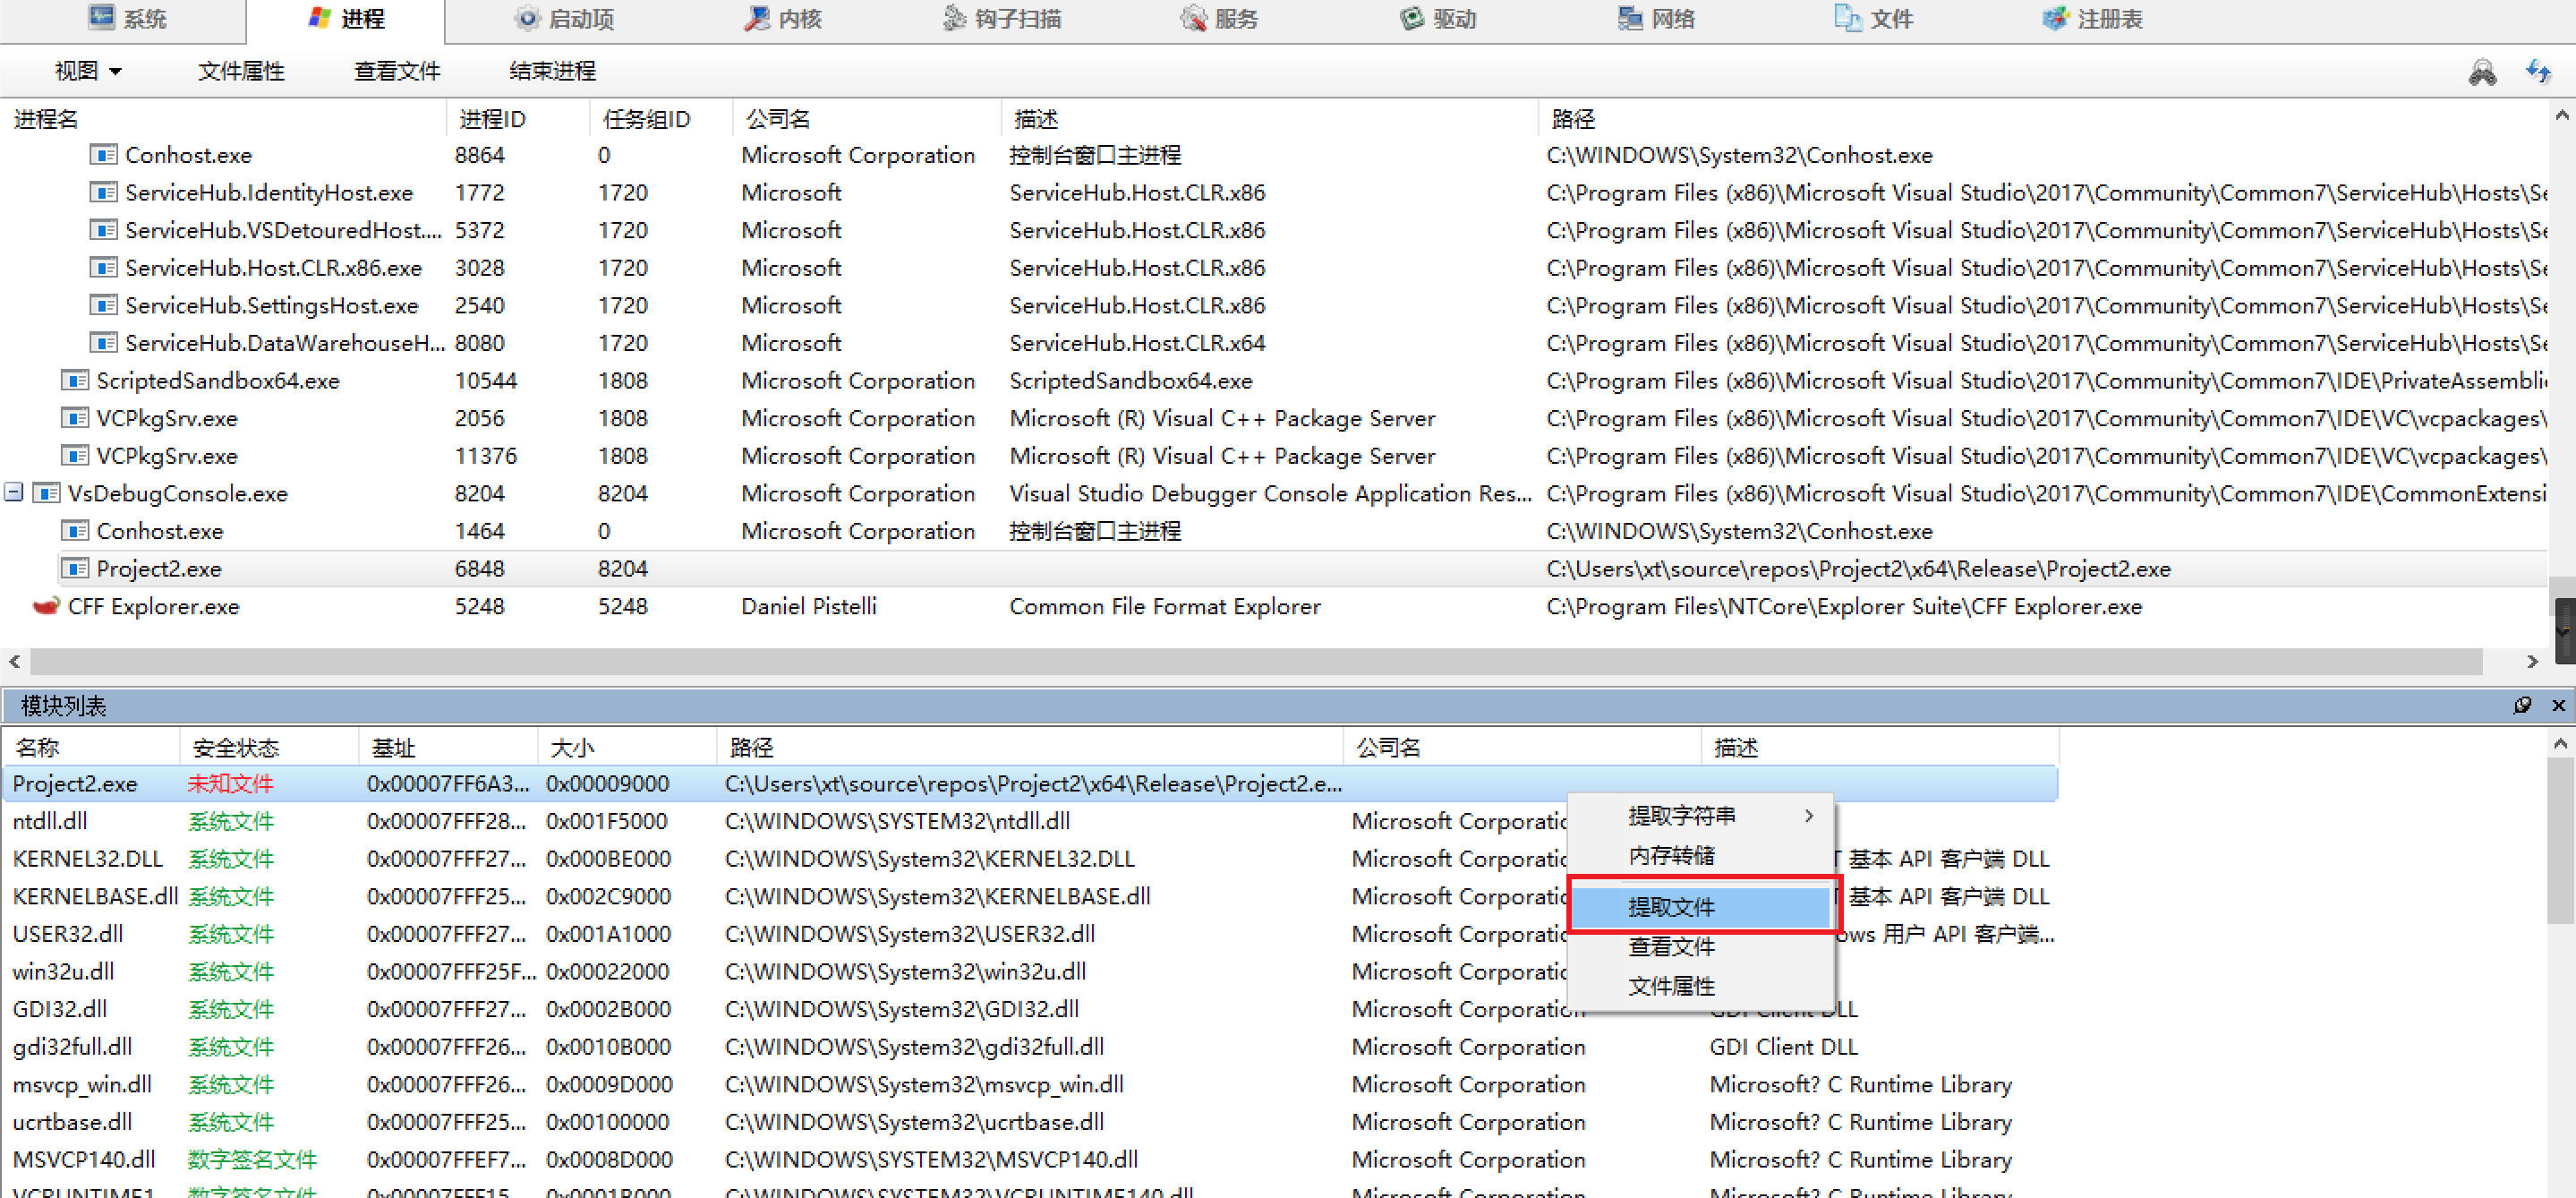Screen dimensions: 2576x1198
Task: Open the 服务 tab
Action: click(x=1219, y=19)
